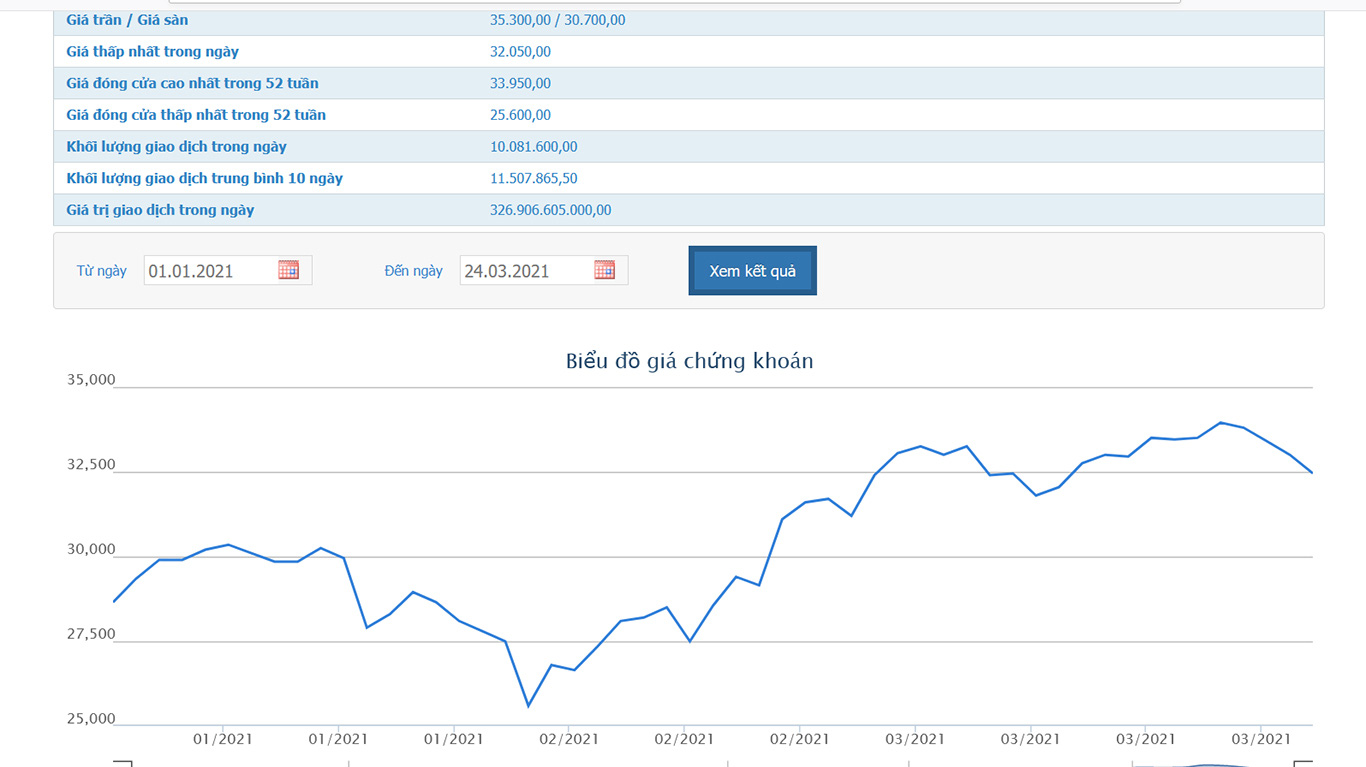Click the 35,000 y-axis label
This screenshot has height=767, width=1366.
(91, 380)
